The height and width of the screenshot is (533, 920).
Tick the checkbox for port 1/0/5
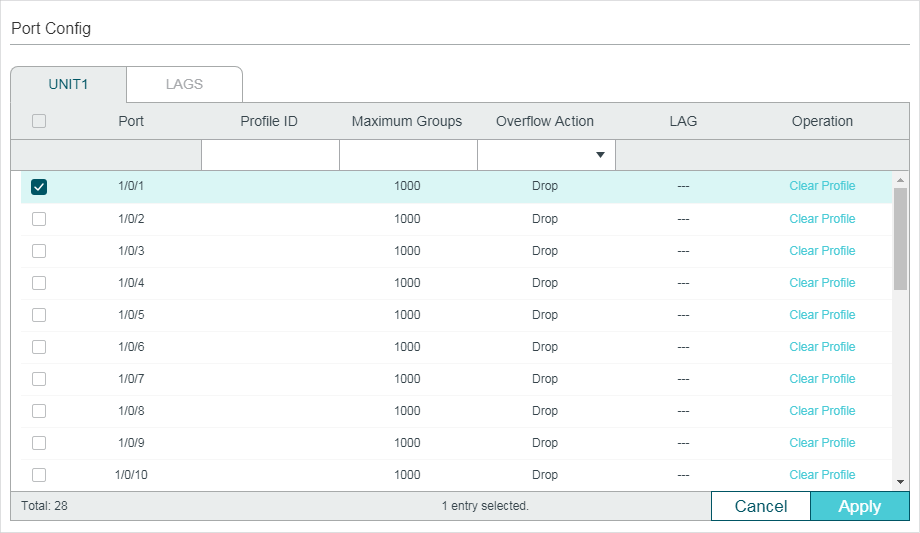39,315
